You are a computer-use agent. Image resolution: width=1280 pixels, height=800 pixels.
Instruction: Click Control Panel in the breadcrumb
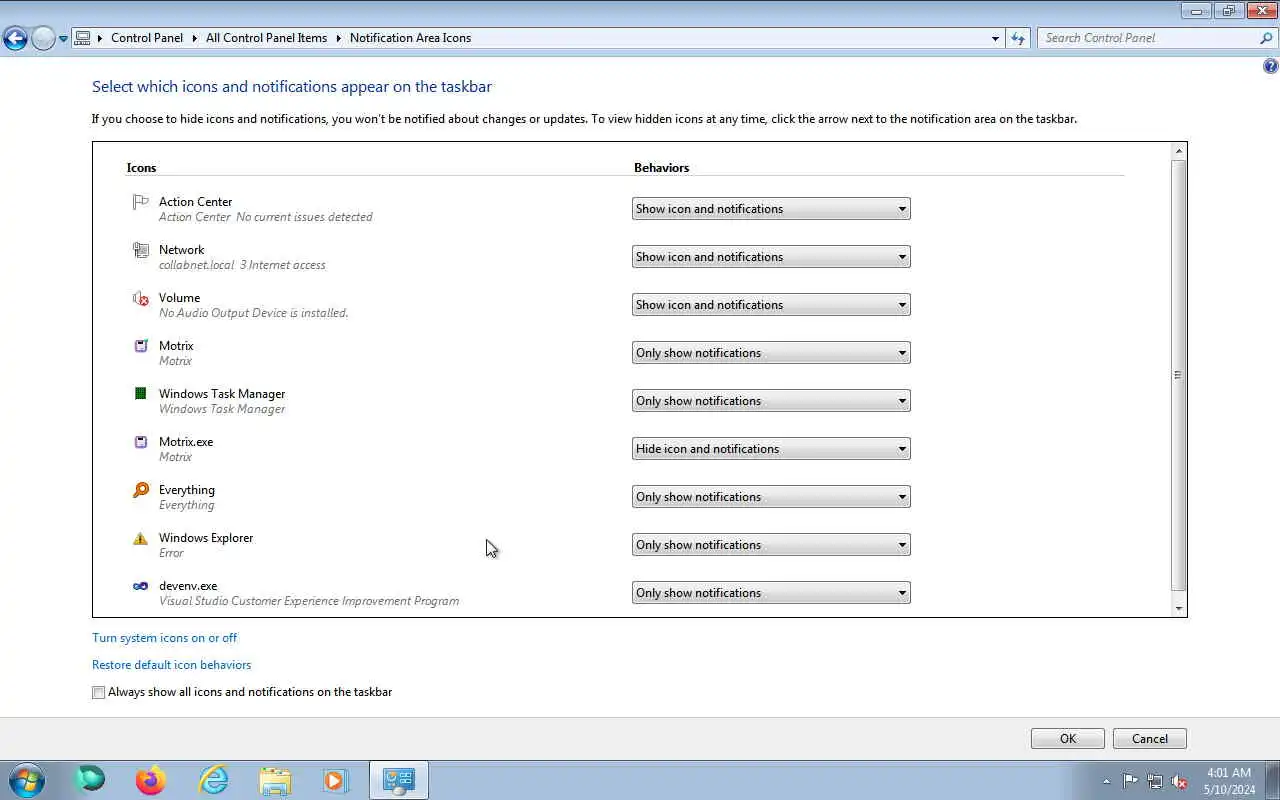[147, 38]
